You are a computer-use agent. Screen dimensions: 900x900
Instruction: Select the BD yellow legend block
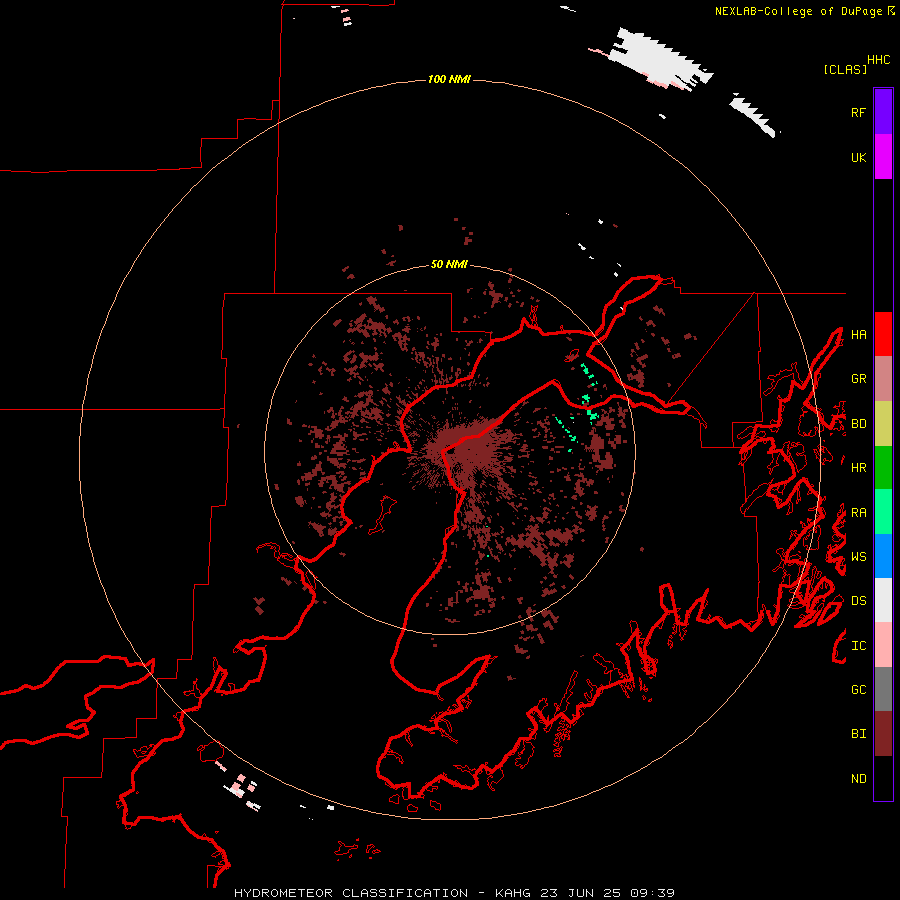(883, 423)
